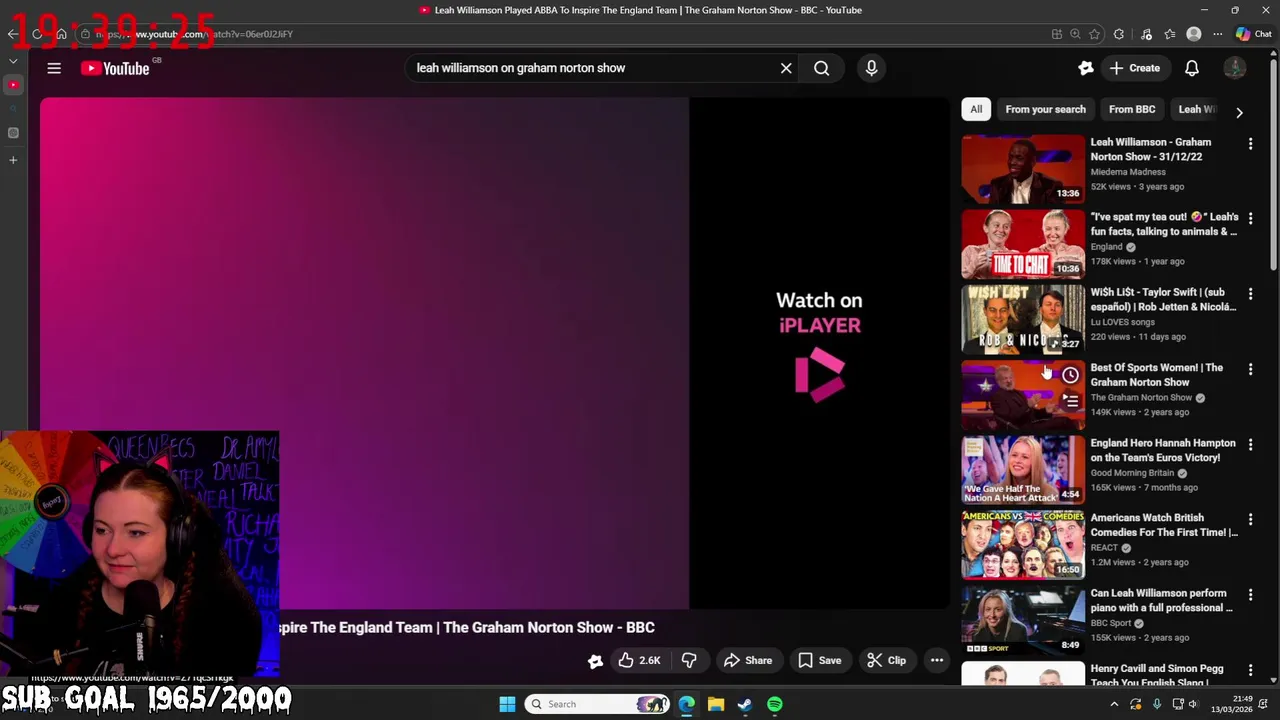Play the video via iPlayer play logo

point(820,375)
